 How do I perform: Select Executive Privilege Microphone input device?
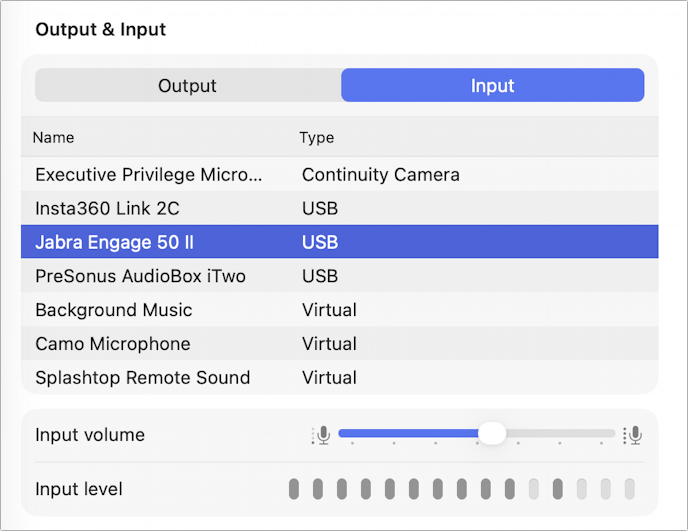click(x=148, y=174)
